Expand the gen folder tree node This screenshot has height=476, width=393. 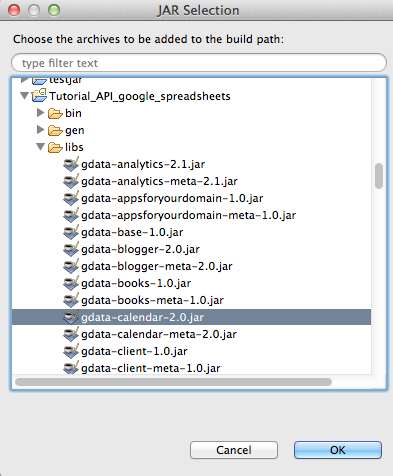click(x=41, y=130)
